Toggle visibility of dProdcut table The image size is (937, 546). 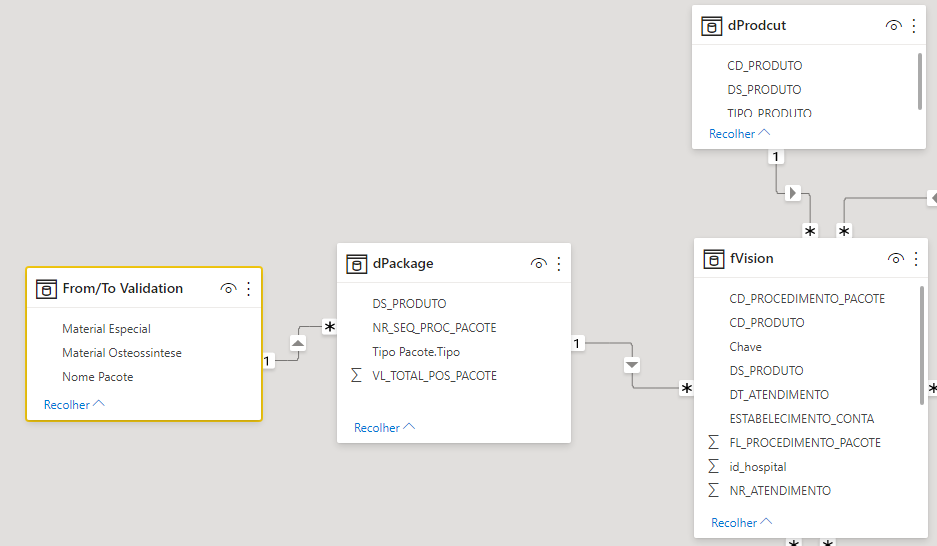click(893, 26)
